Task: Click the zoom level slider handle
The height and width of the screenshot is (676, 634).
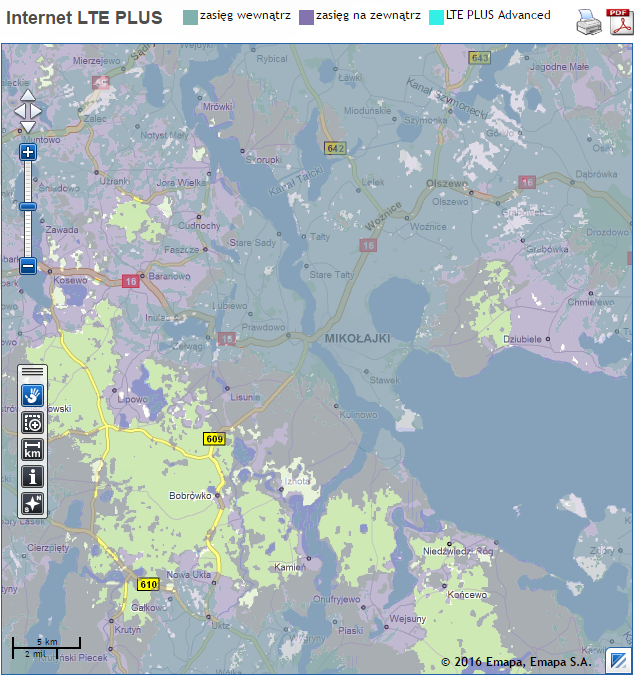Action: click(28, 207)
